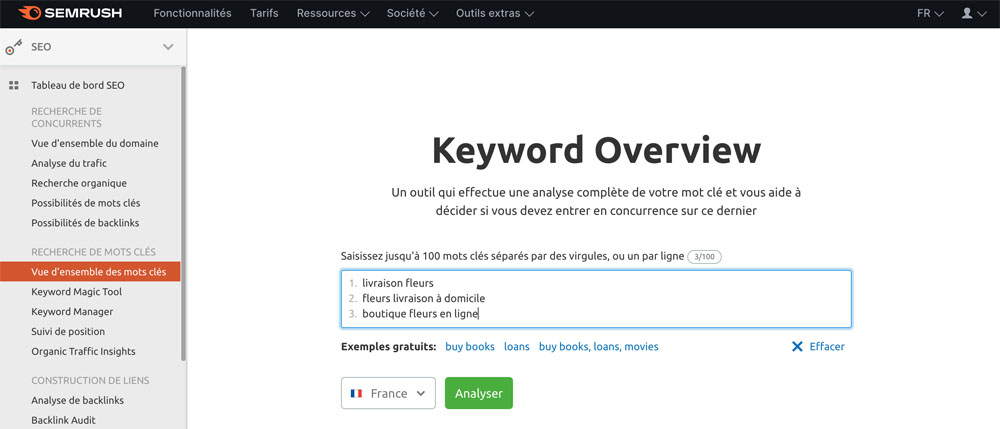Open Backlink Audit
The height and width of the screenshot is (429, 1000).
tap(64, 420)
